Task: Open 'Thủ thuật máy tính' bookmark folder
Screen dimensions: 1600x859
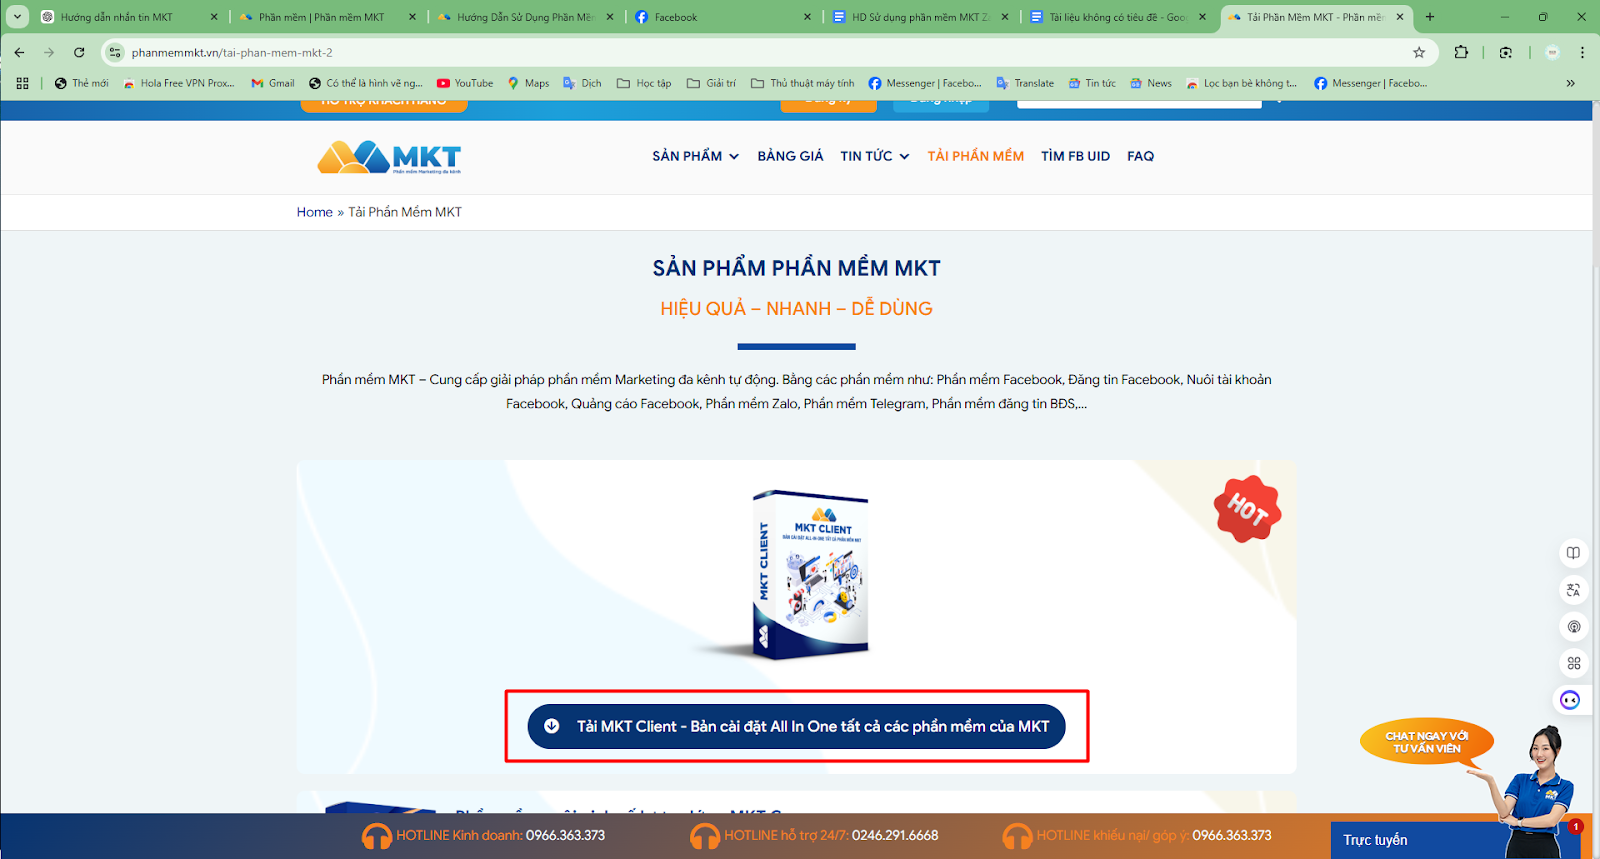Action: [803, 83]
